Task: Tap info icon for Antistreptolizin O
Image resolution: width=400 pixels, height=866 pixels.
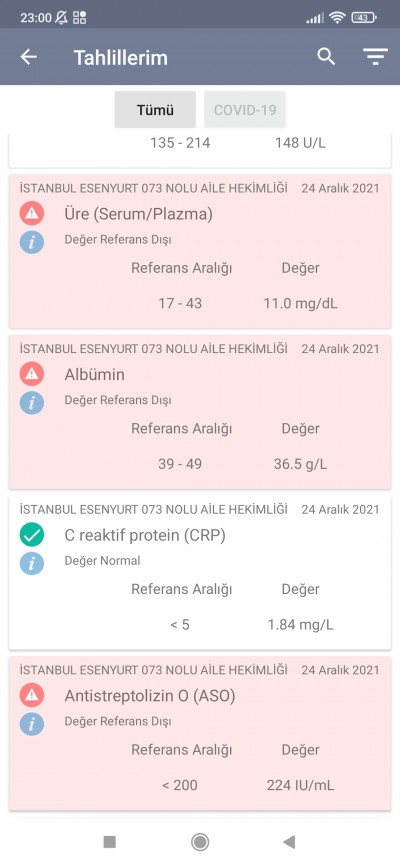Action: tap(32, 724)
